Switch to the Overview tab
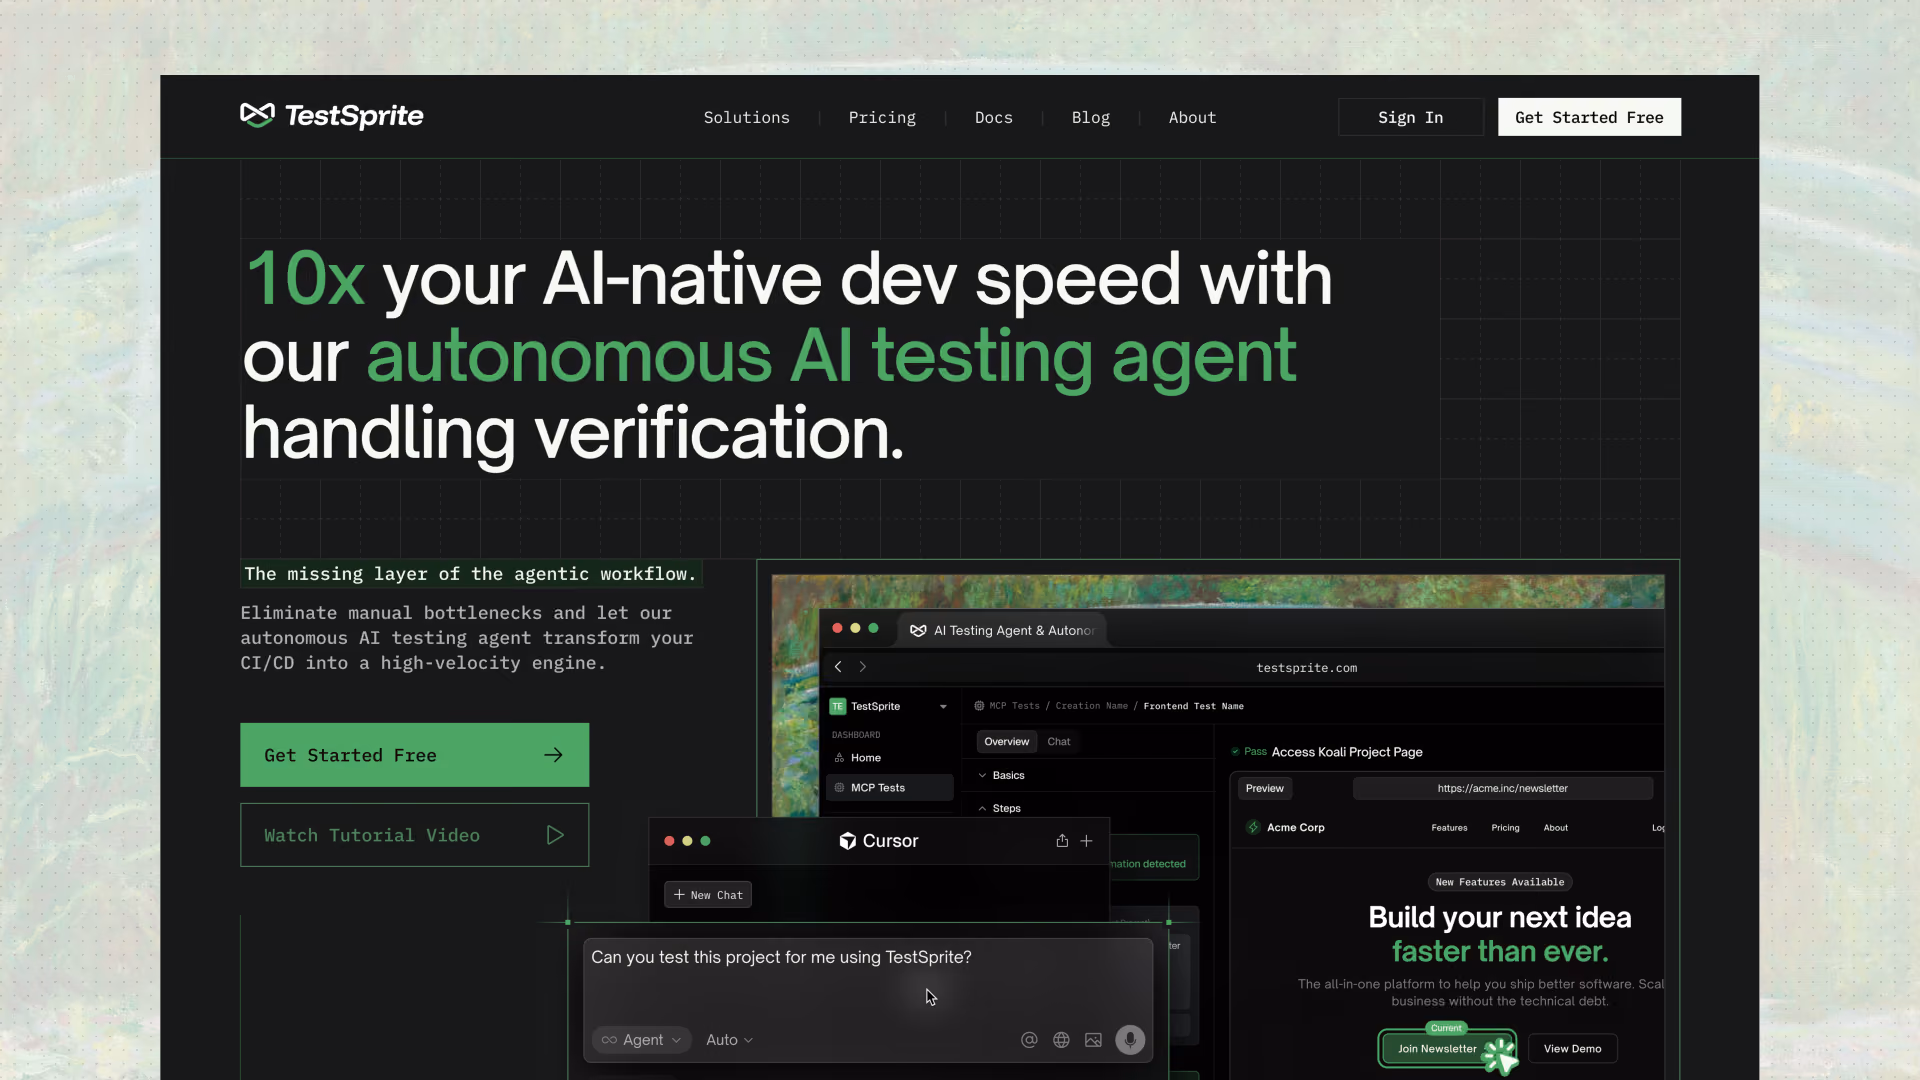 click(1006, 742)
